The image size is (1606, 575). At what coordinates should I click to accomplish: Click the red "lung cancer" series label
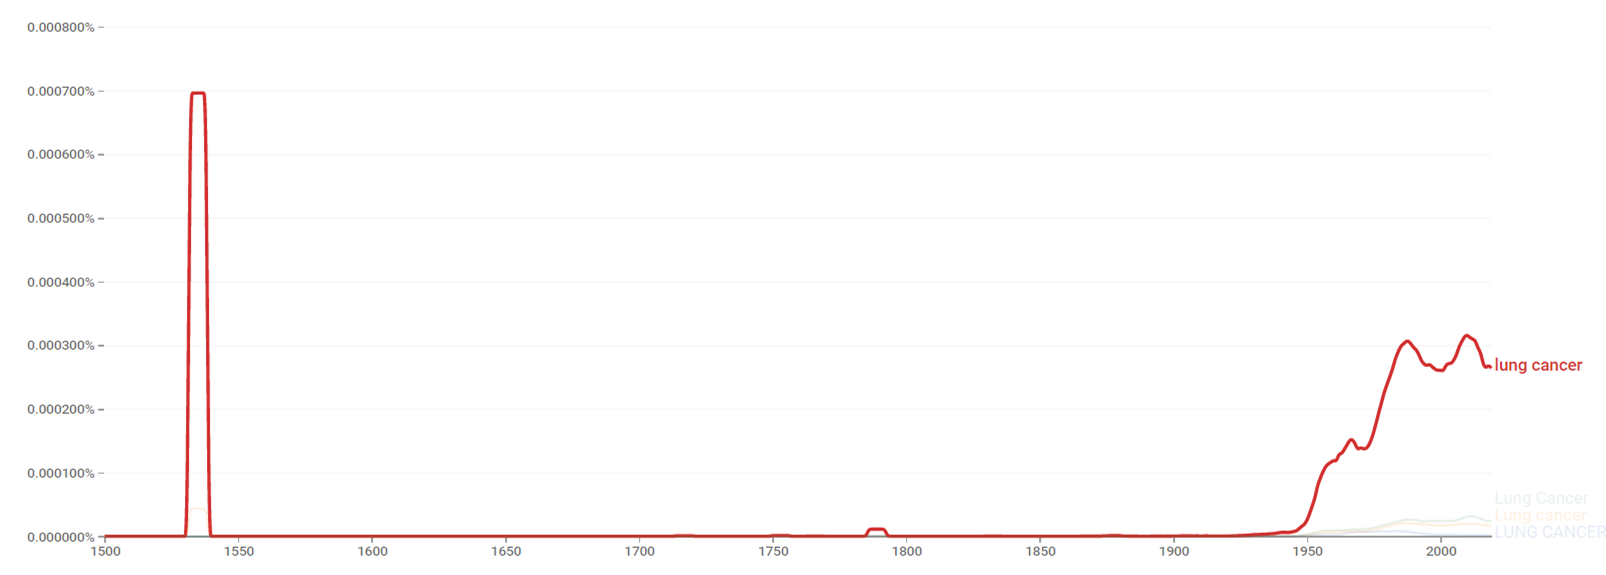[x=1538, y=366]
